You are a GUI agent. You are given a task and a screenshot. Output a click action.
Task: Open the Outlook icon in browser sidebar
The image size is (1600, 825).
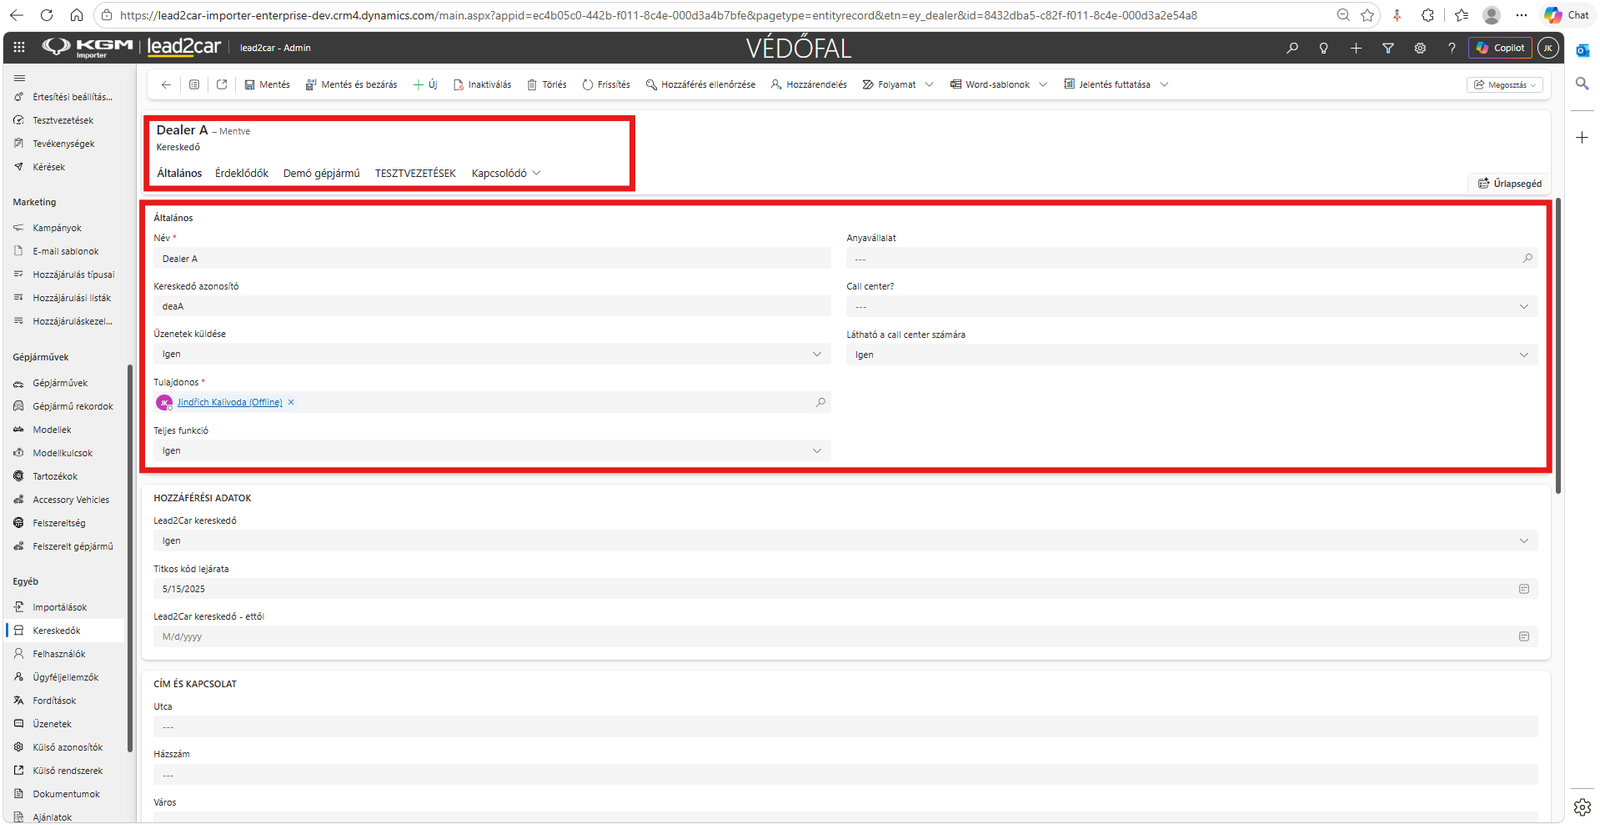[x=1582, y=50]
